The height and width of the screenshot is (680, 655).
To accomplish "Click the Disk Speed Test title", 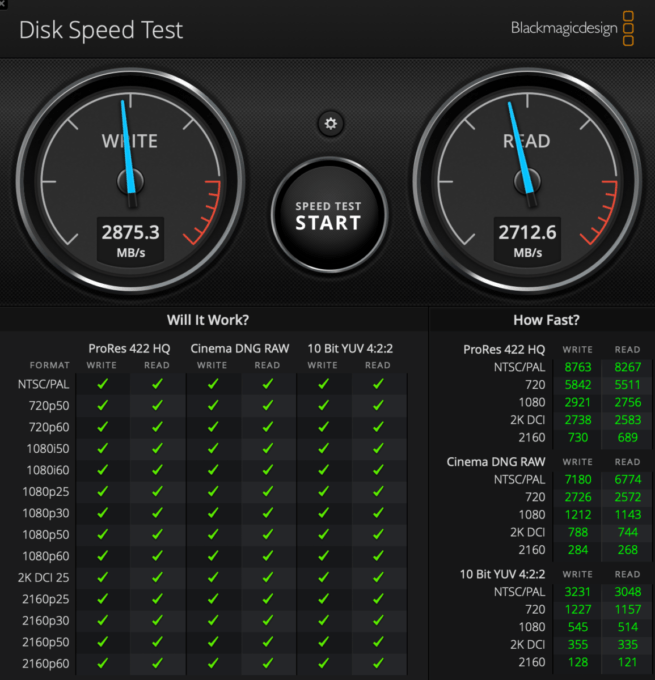I will [x=101, y=30].
